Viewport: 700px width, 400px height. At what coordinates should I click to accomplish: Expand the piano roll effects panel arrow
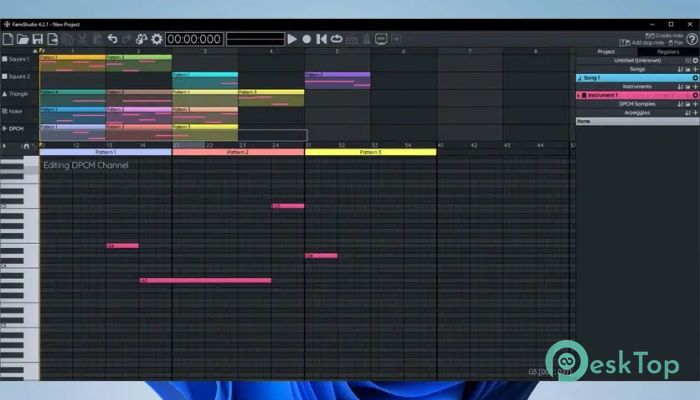(4, 146)
